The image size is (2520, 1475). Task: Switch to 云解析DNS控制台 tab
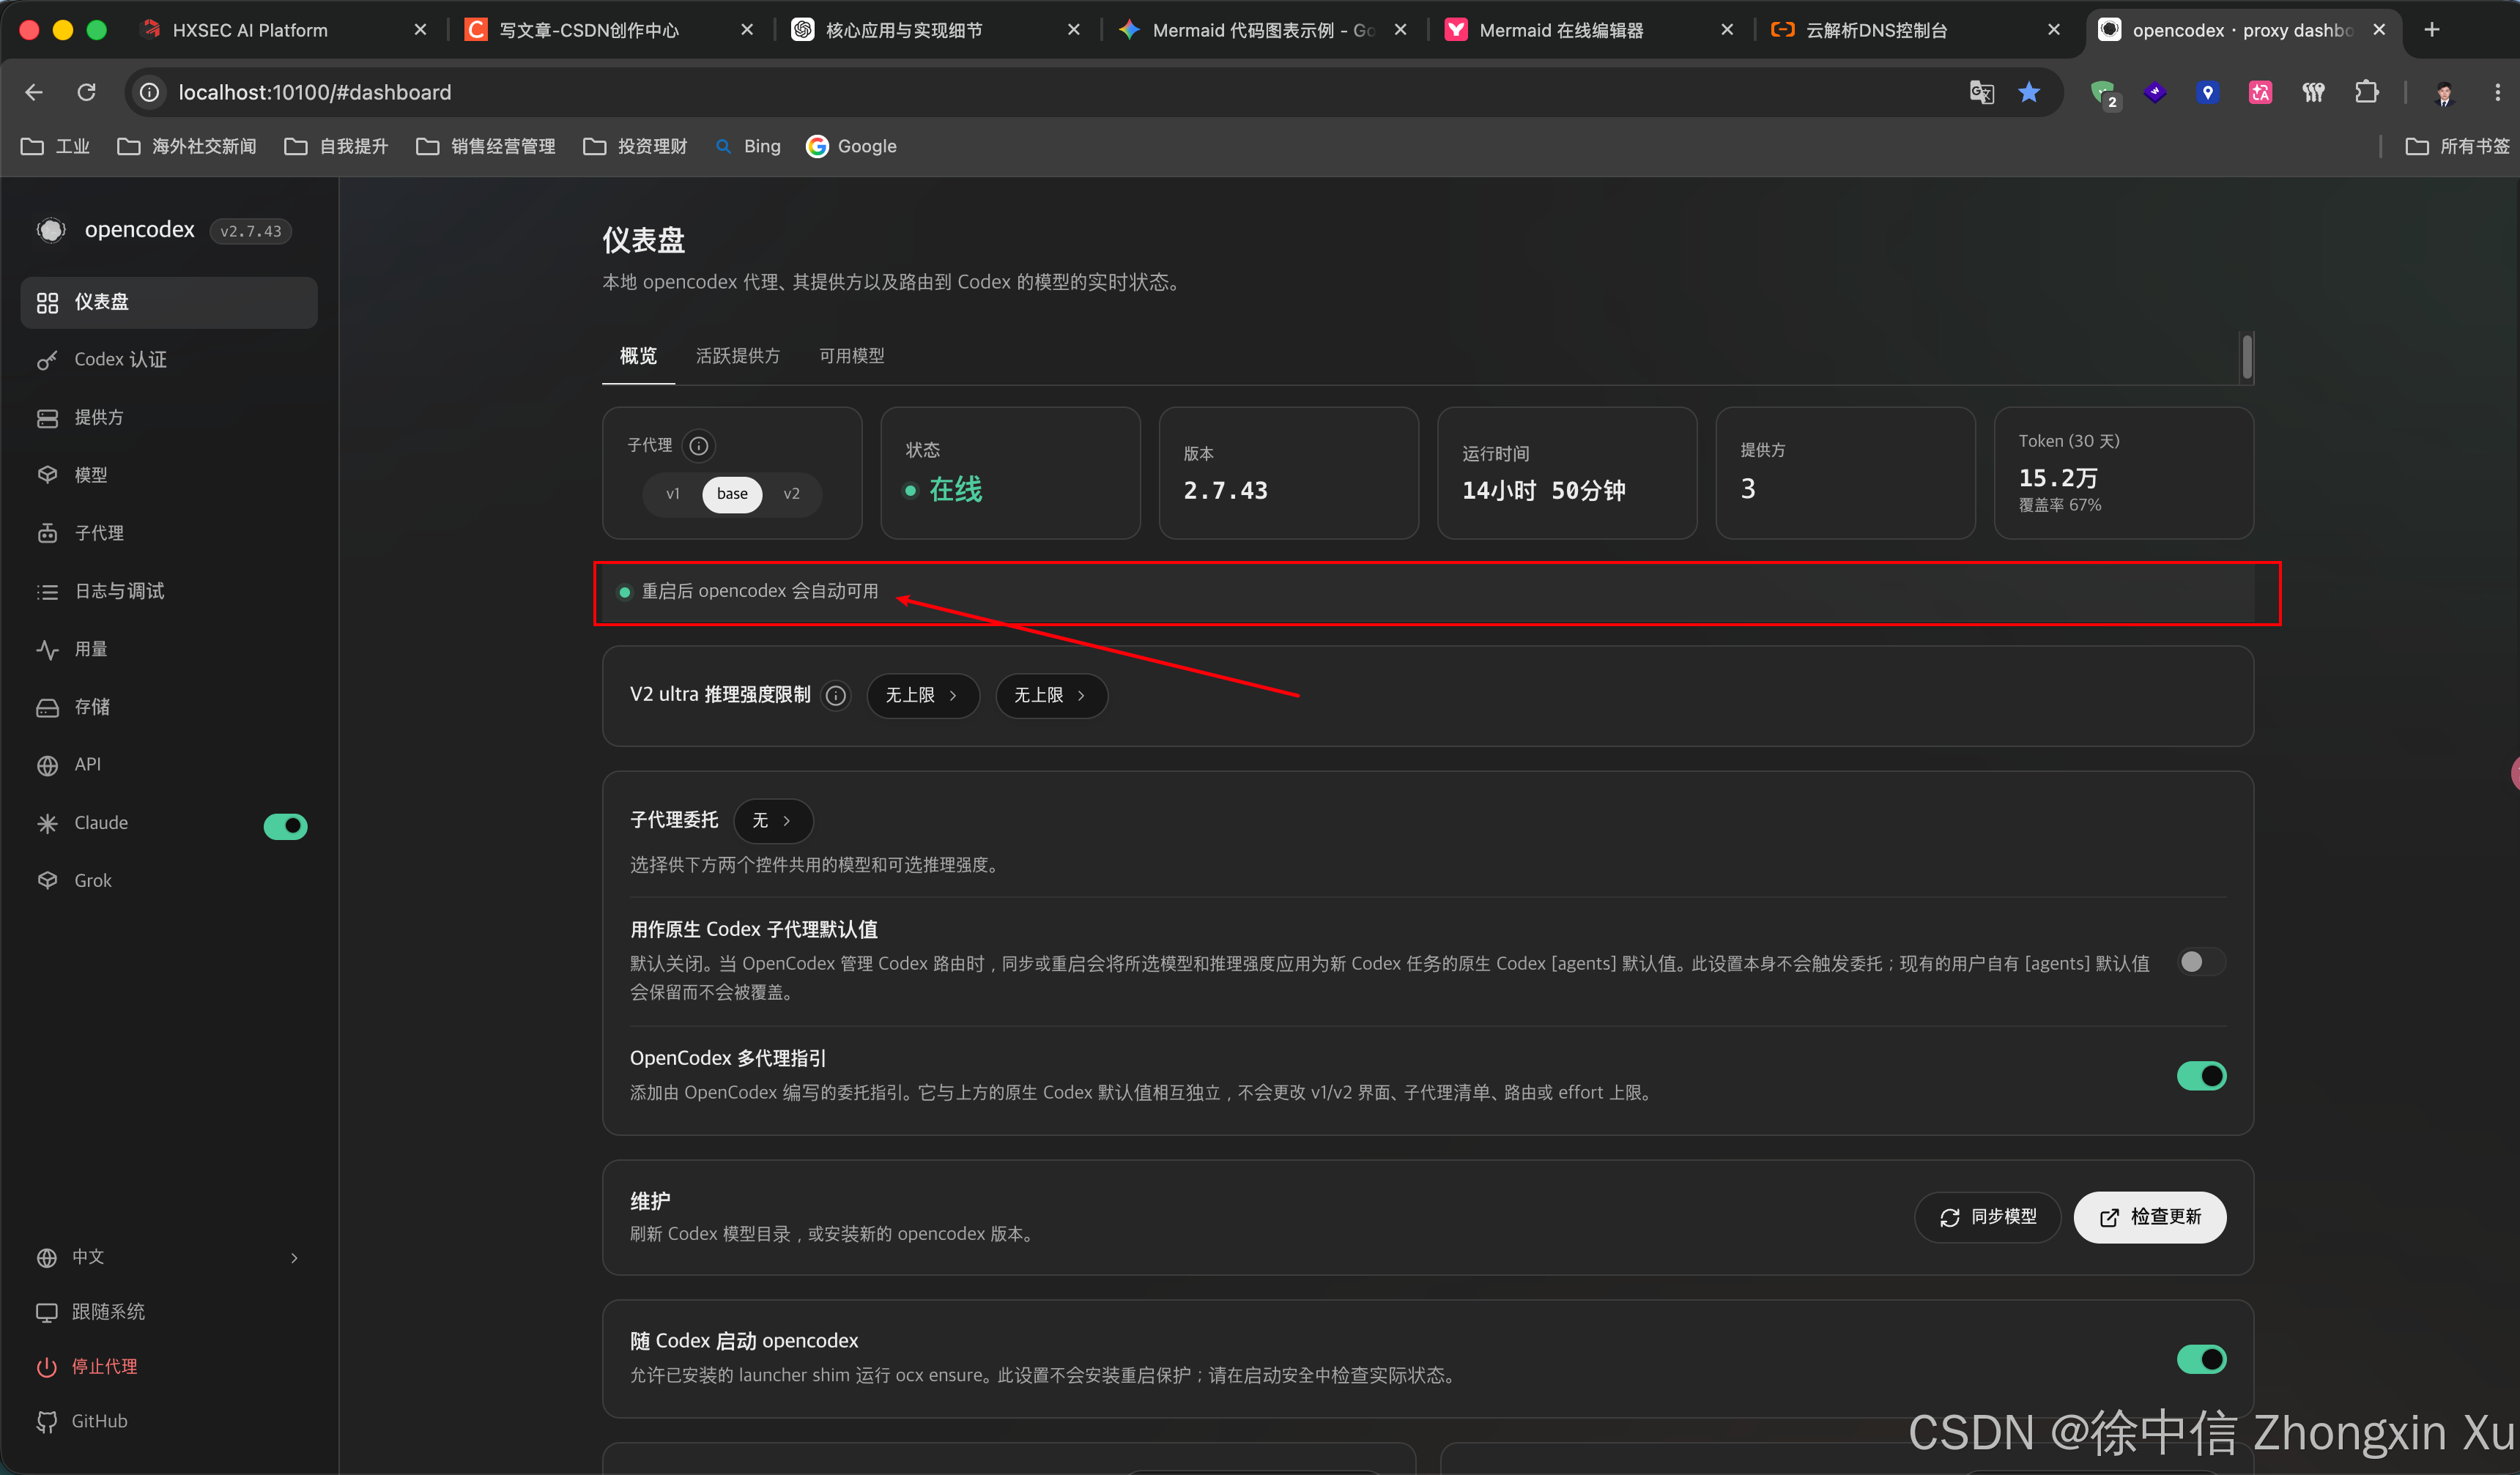click(1916, 30)
